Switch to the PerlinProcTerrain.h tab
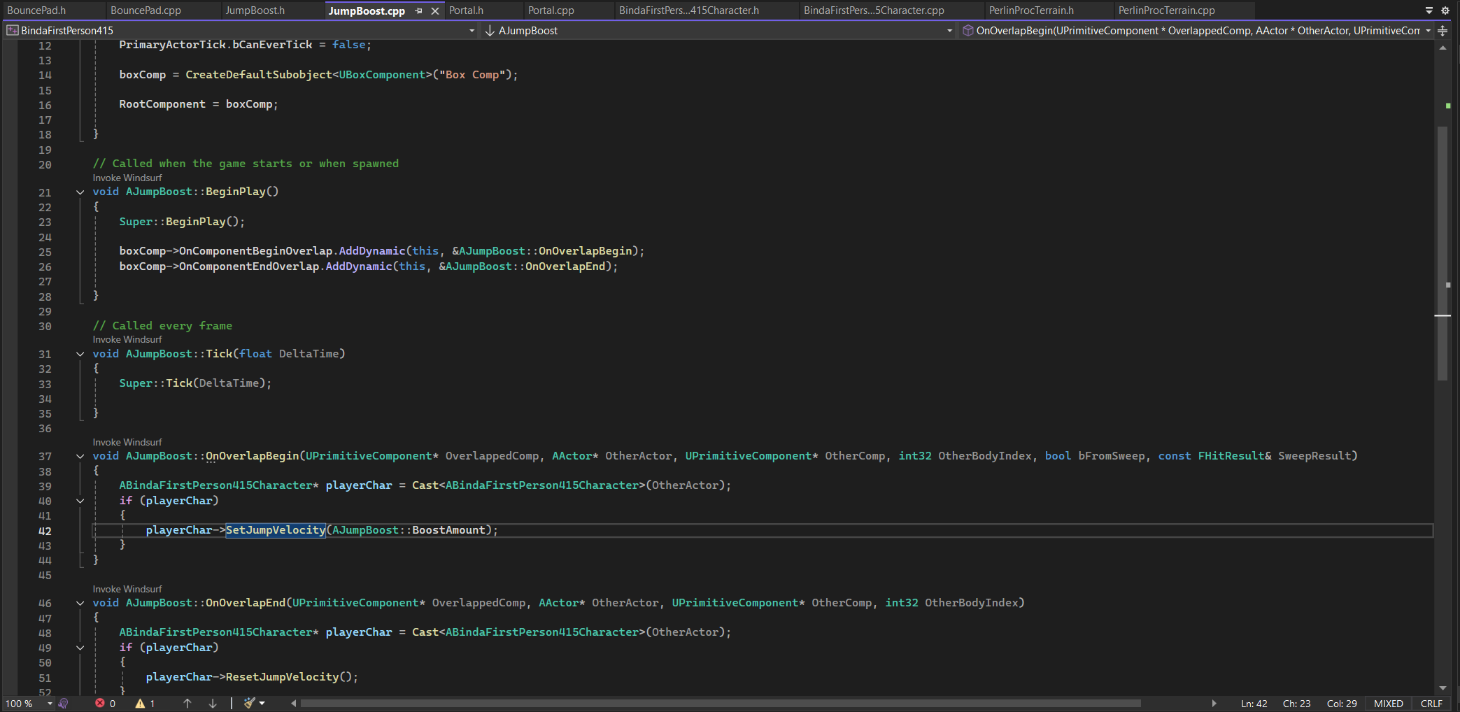Screen dimensions: 1460x712 tap(1030, 11)
